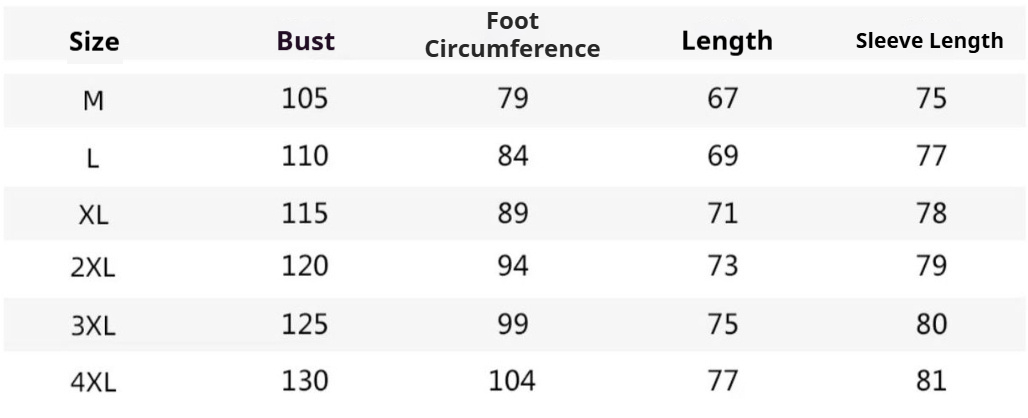Click foot circumference value 104
This screenshot has height=418, width=1028.
coord(512,381)
